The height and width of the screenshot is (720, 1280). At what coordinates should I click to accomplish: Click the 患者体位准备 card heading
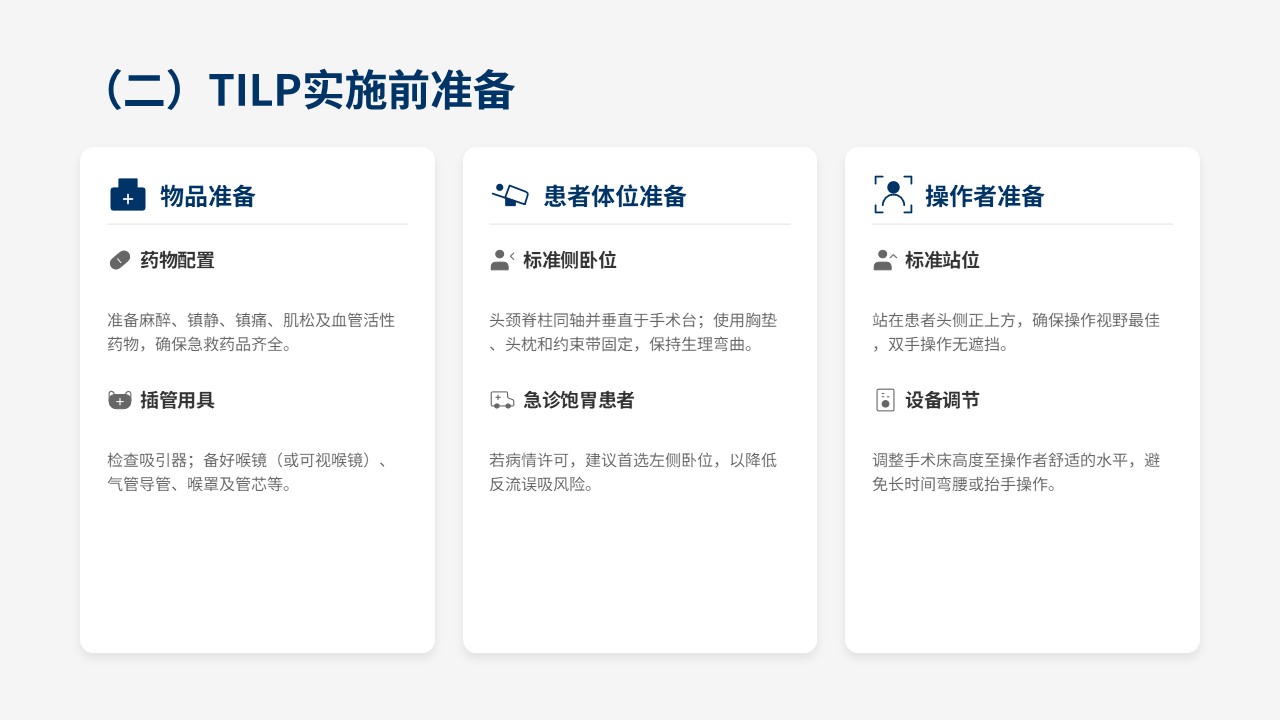pyautogui.click(x=615, y=196)
